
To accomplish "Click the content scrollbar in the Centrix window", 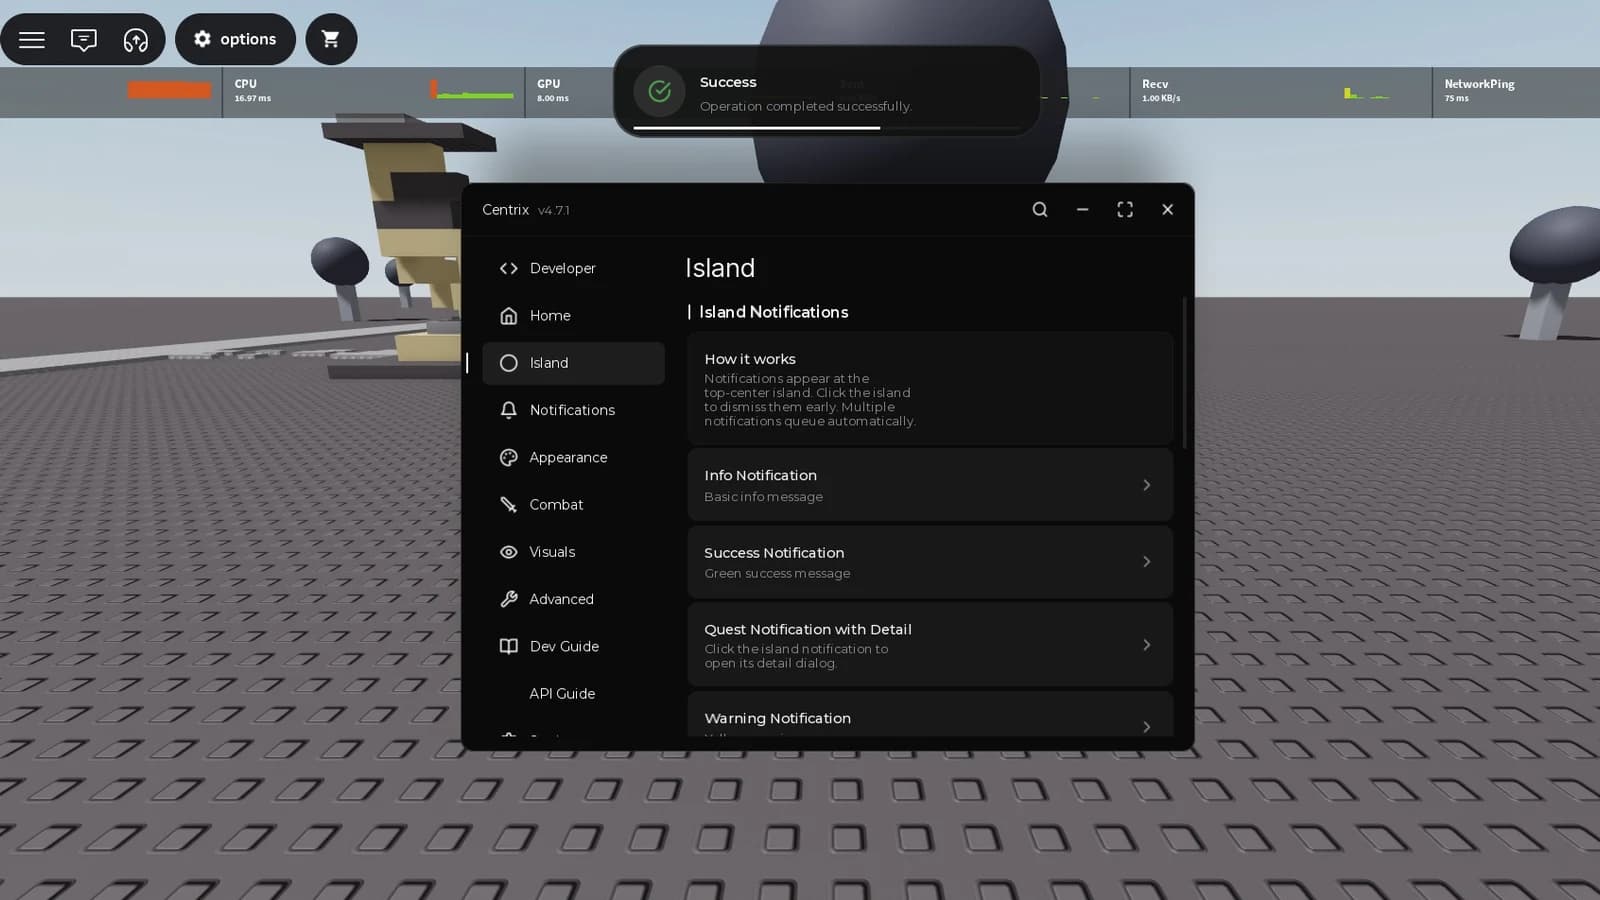I will (1185, 373).
